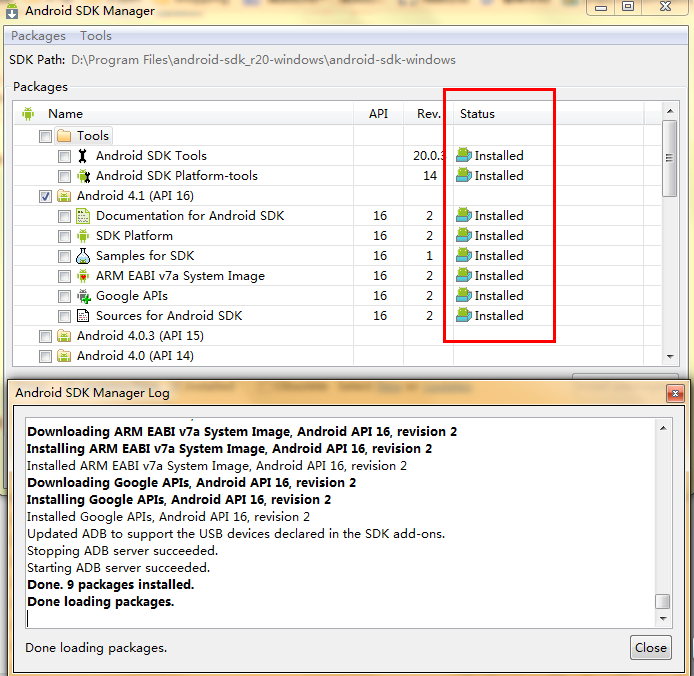Check the Android 4.0.3 (API 15) checkbox
694x676 pixels.
[x=45, y=336]
